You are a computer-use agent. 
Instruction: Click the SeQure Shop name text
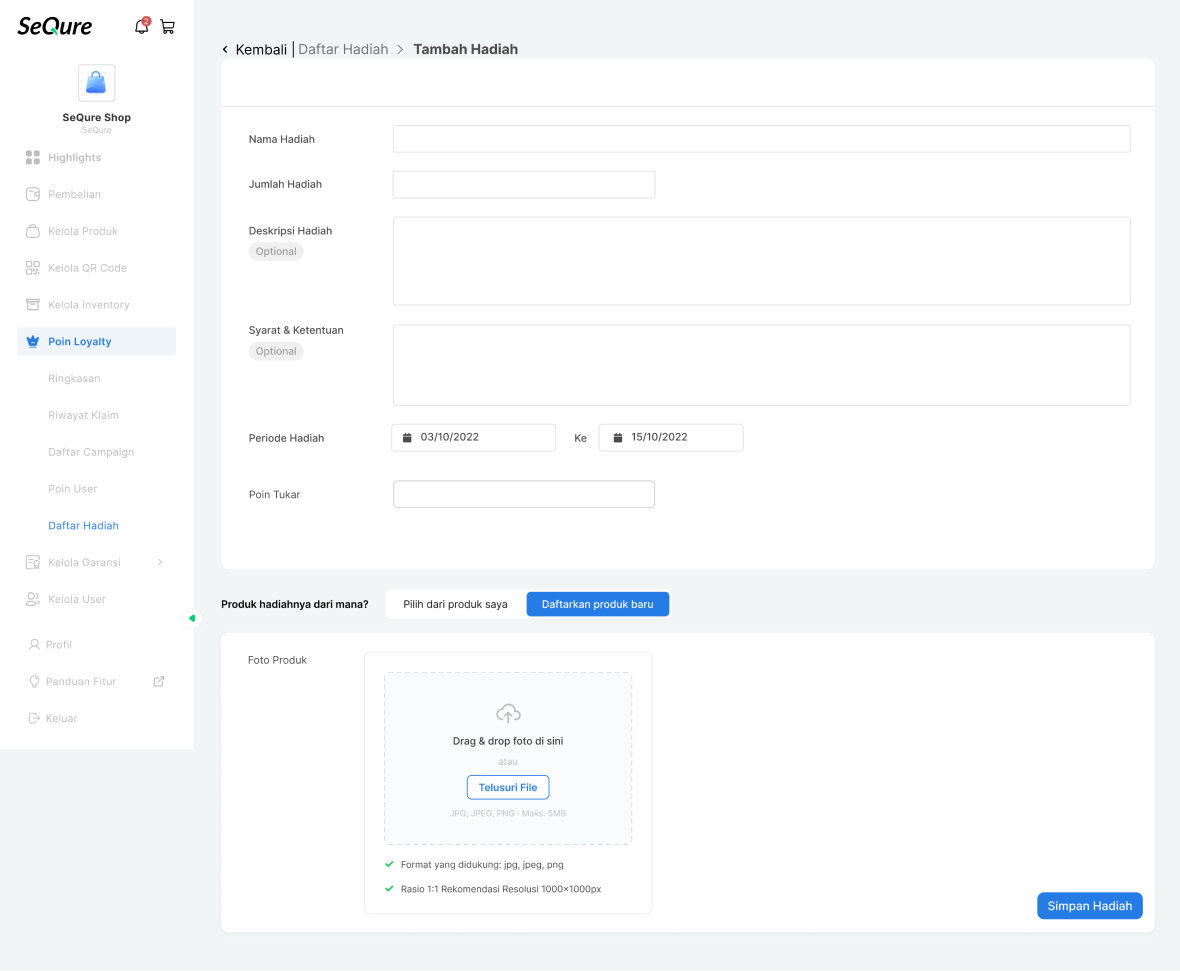click(x=96, y=117)
